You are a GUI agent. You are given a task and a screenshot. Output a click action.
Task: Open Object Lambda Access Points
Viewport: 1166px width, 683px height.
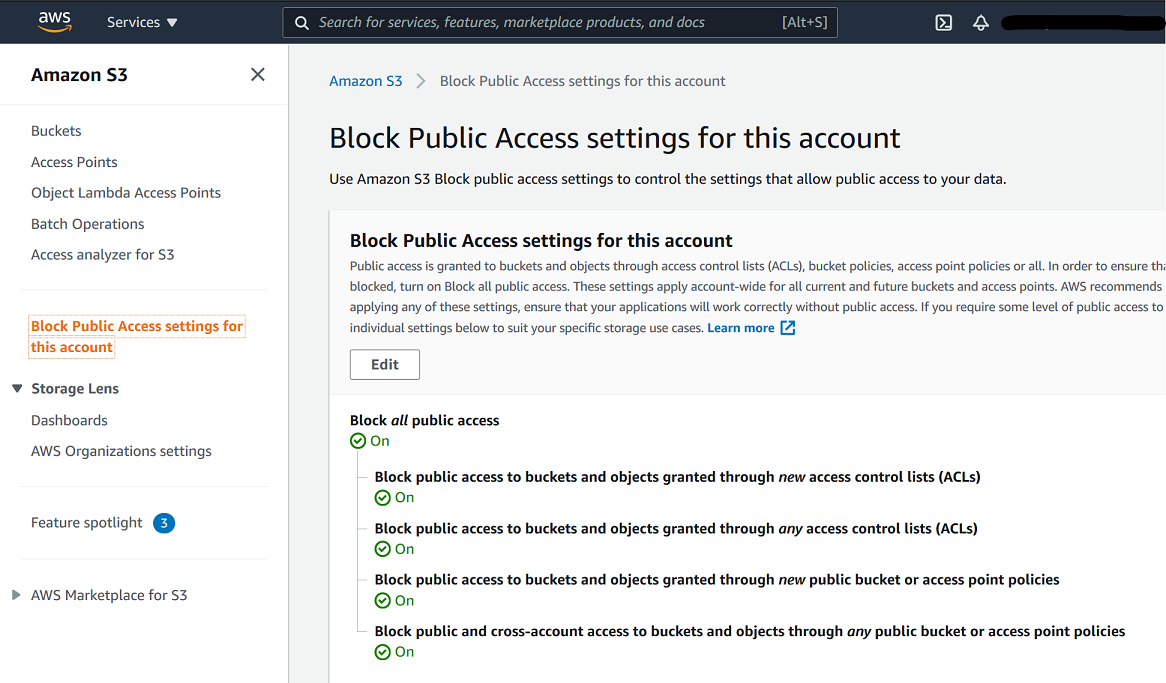tap(126, 193)
